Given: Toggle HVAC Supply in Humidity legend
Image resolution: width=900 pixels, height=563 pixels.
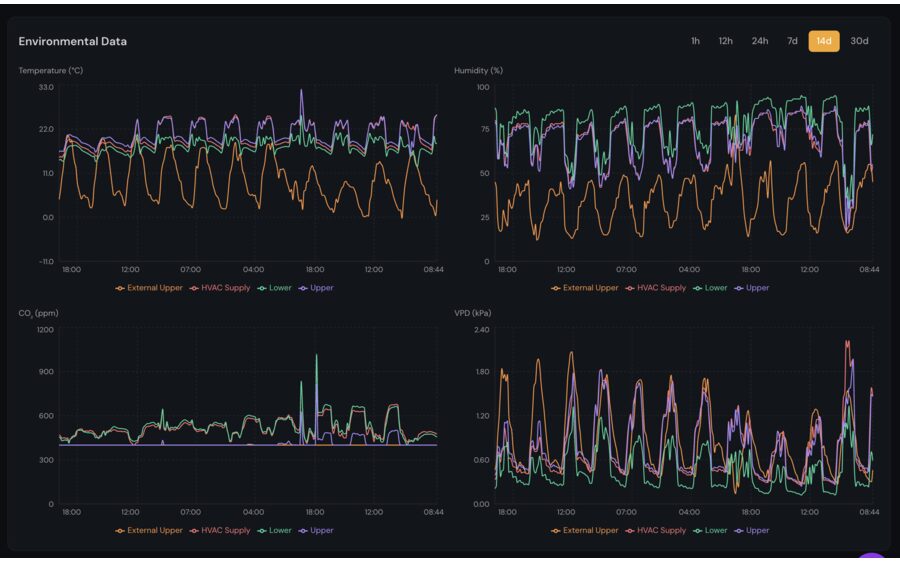Looking at the screenshot, I should pyautogui.click(x=655, y=288).
